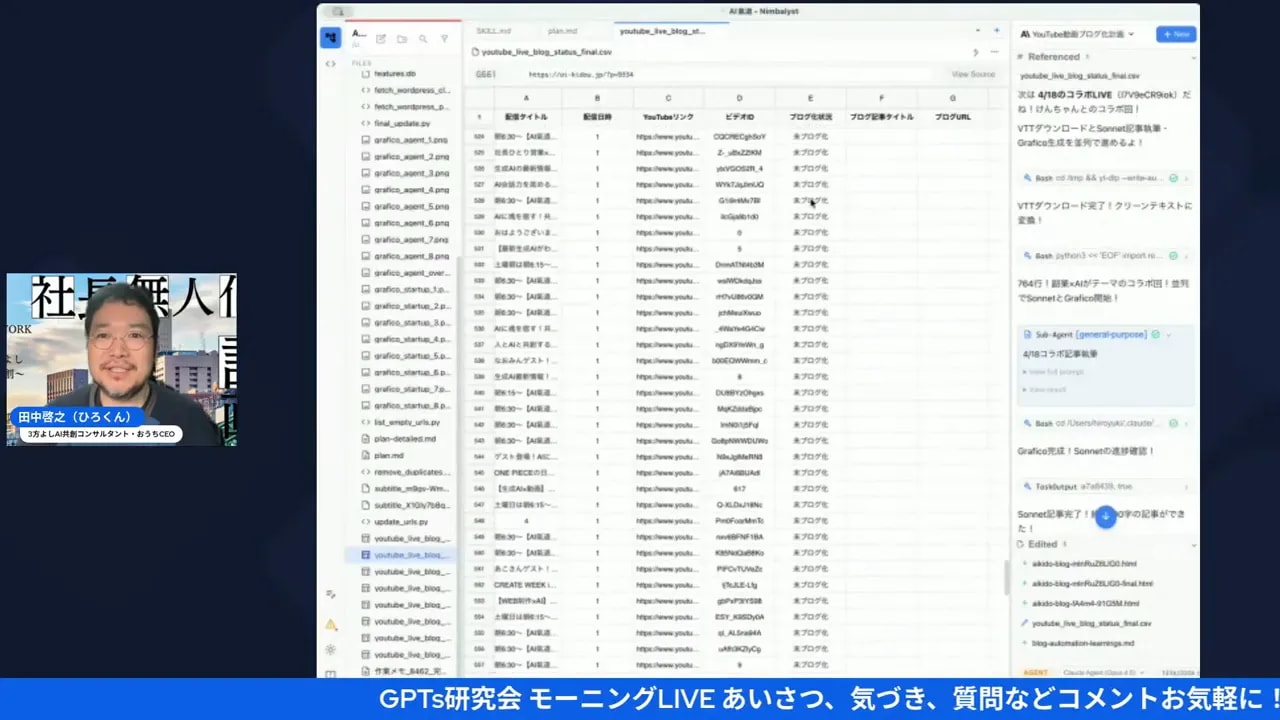1280x720 pixels.
Task: Collapse the Referenced section
Action: click(x=1192, y=57)
